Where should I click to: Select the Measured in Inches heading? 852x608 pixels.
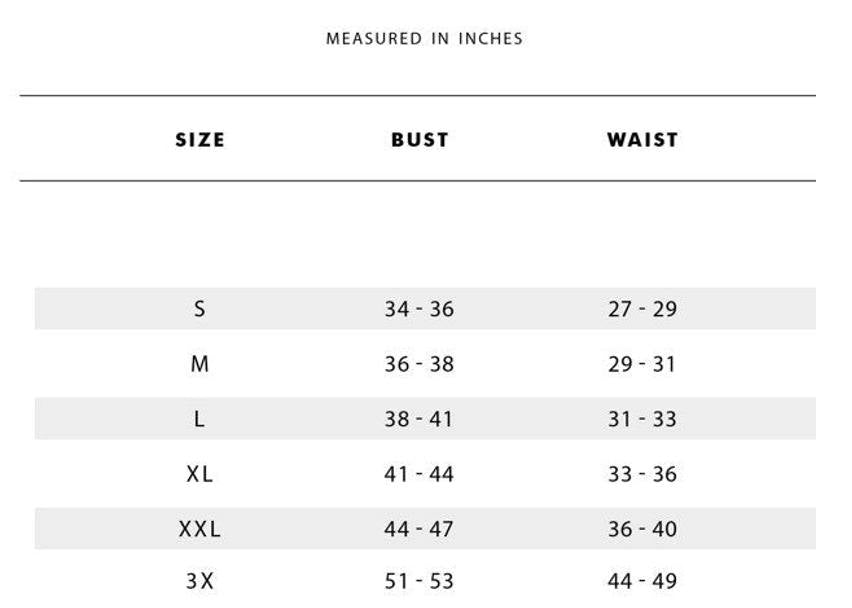pos(424,39)
